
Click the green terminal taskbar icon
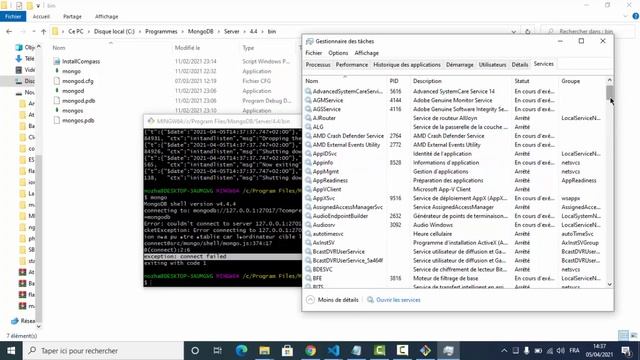coord(379,351)
